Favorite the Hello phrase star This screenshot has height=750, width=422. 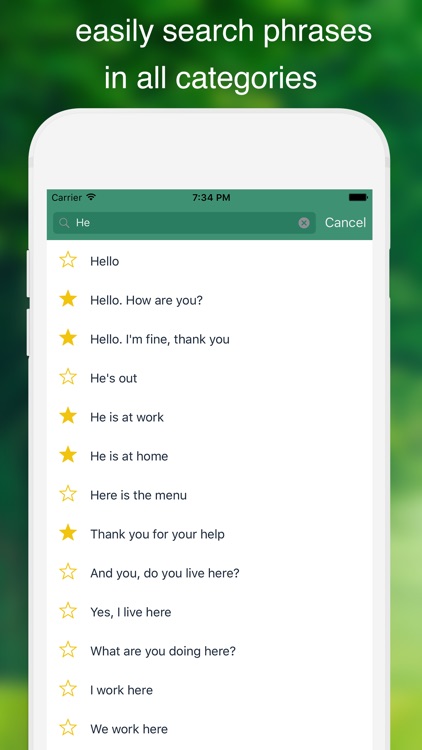pos(68,260)
